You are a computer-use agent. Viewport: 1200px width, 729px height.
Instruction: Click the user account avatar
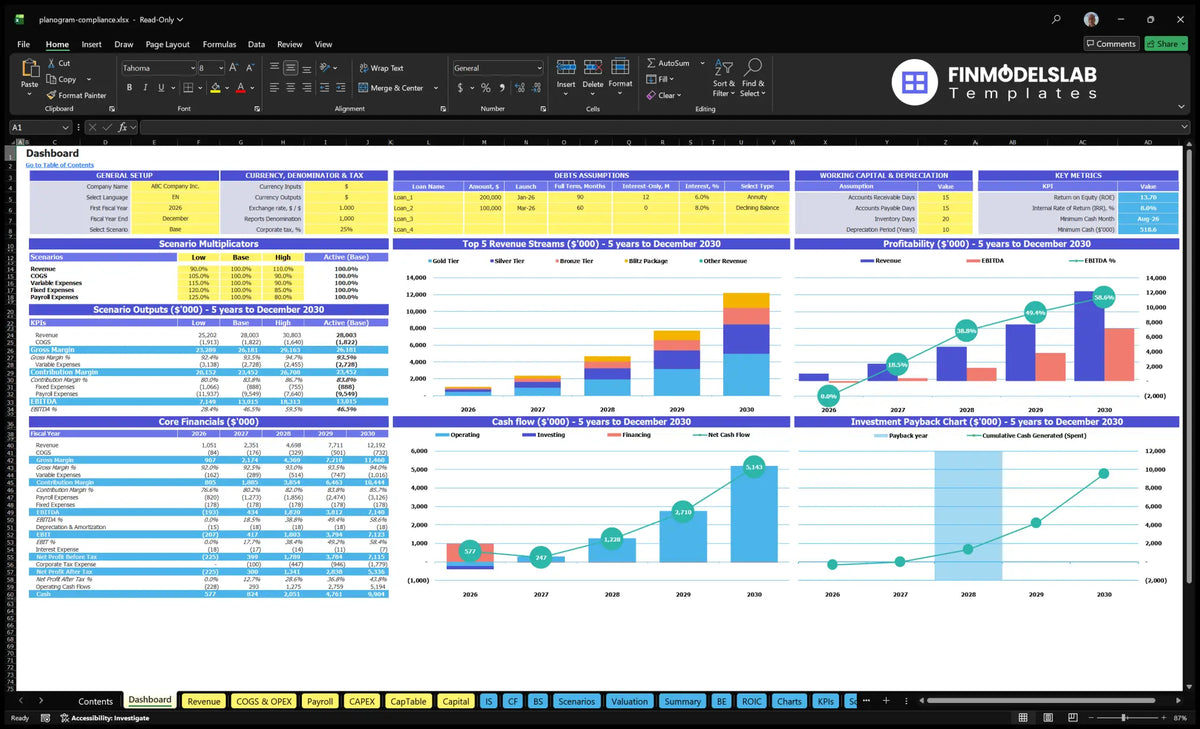(x=1091, y=19)
